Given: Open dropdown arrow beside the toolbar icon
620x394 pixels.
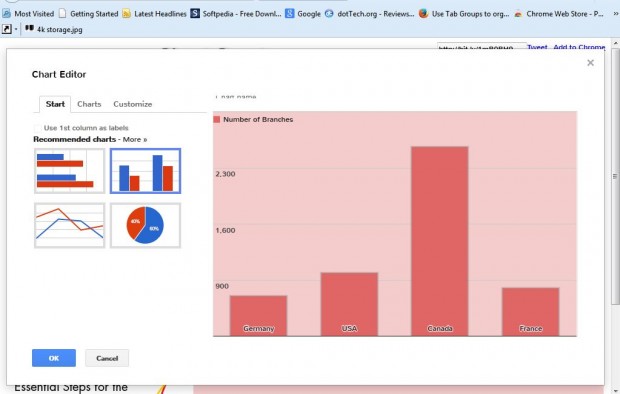Looking at the screenshot, I should click(x=16, y=29).
